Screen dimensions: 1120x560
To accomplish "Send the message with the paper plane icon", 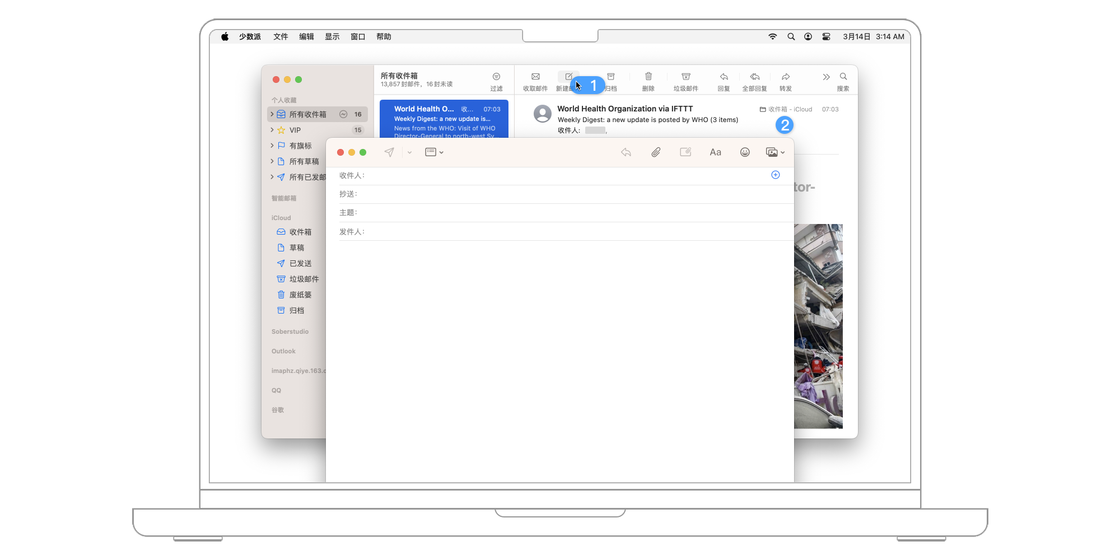I will click(389, 152).
